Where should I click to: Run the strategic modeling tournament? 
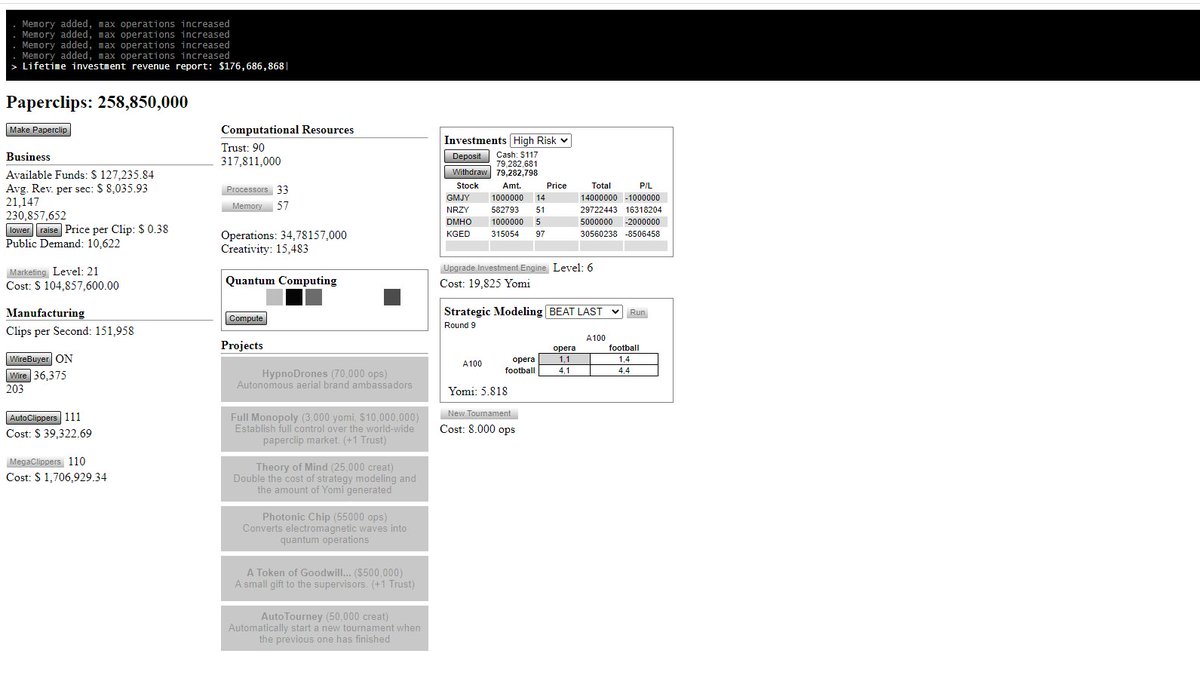637,313
